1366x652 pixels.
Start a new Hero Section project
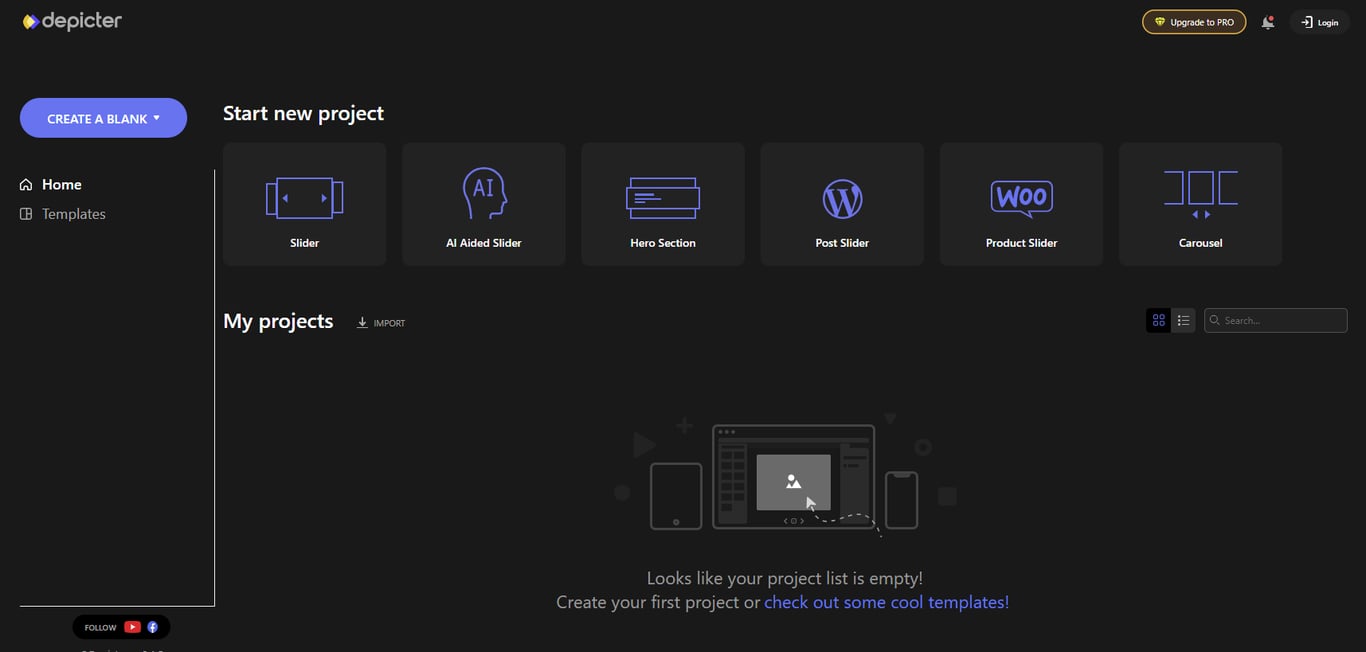pos(662,195)
